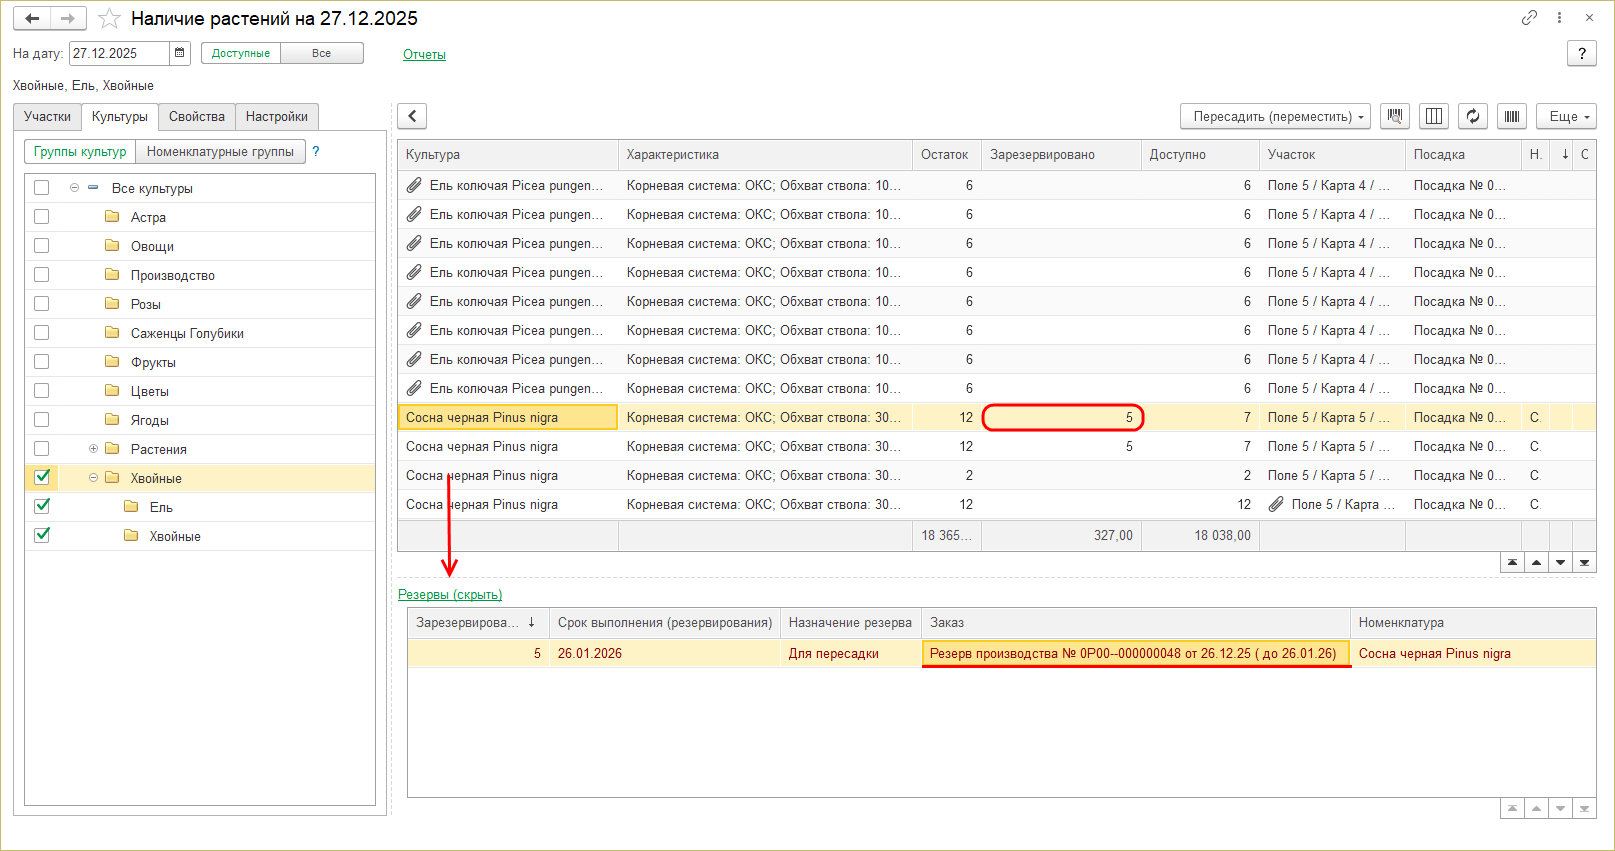Click the plain barcode icon button
The height and width of the screenshot is (851, 1615).
coord(1512,116)
